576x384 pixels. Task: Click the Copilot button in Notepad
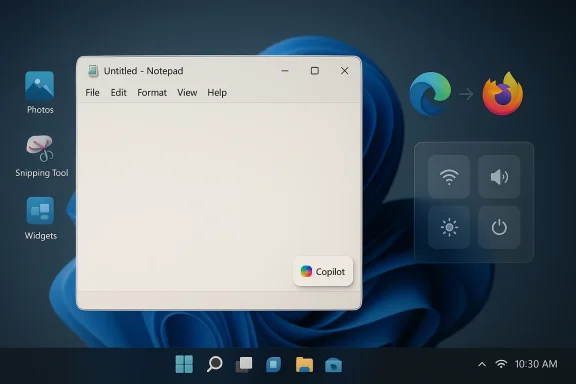(323, 272)
